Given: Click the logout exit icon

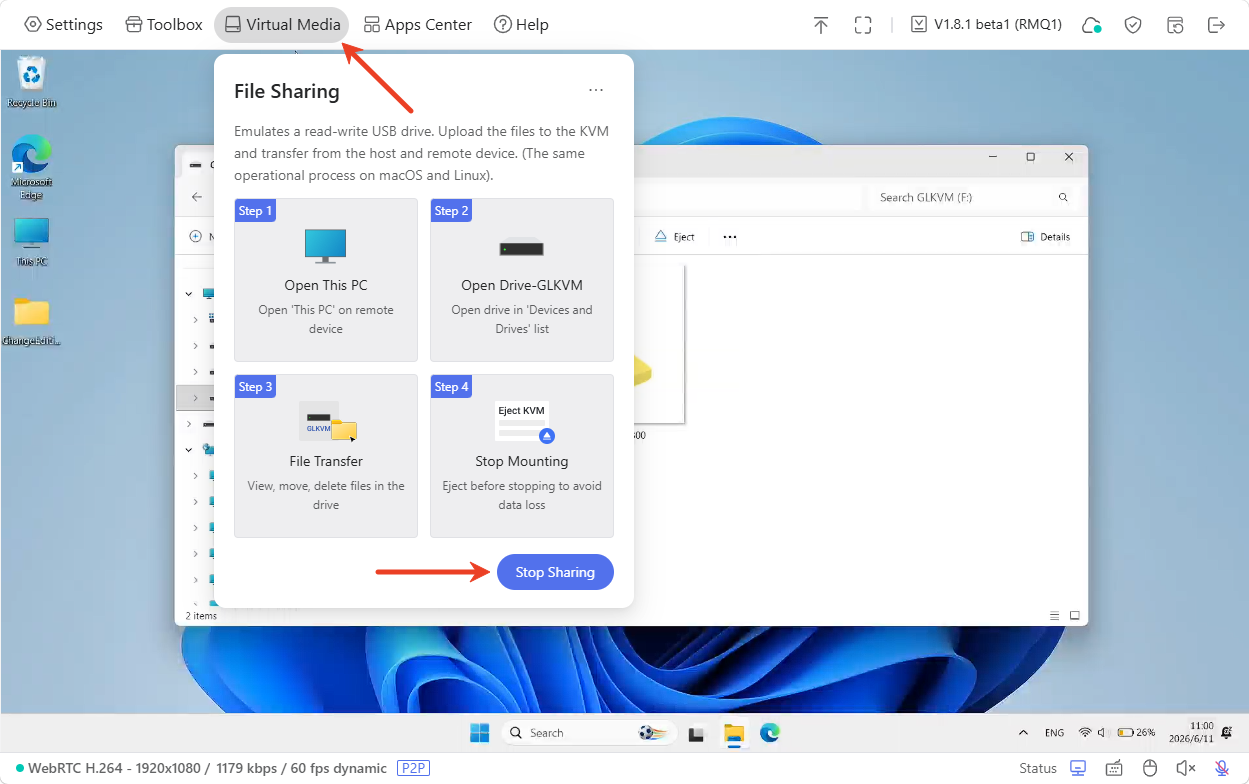Looking at the screenshot, I should (1216, 25).
